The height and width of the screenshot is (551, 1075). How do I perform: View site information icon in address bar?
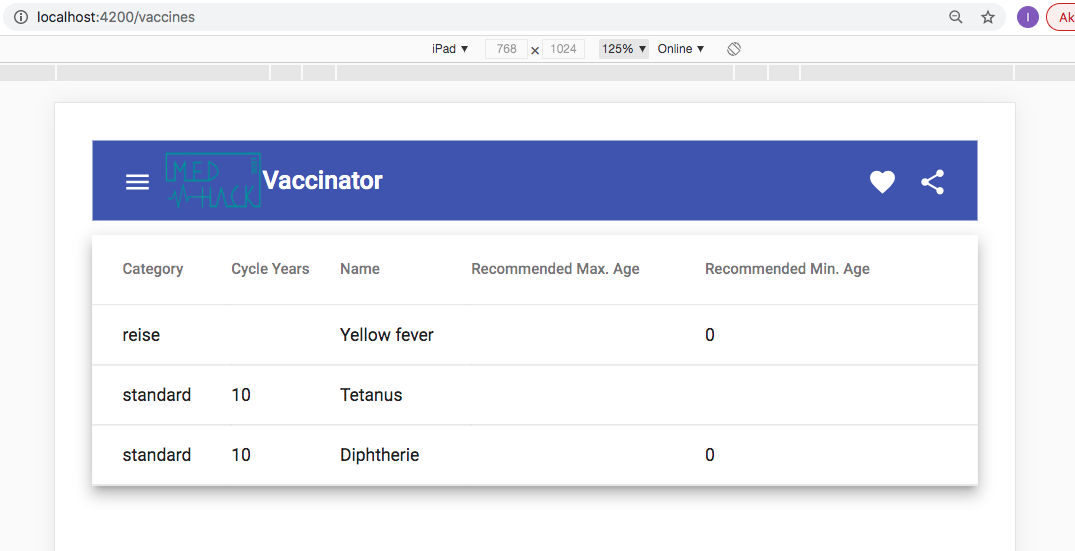(21, 17)
